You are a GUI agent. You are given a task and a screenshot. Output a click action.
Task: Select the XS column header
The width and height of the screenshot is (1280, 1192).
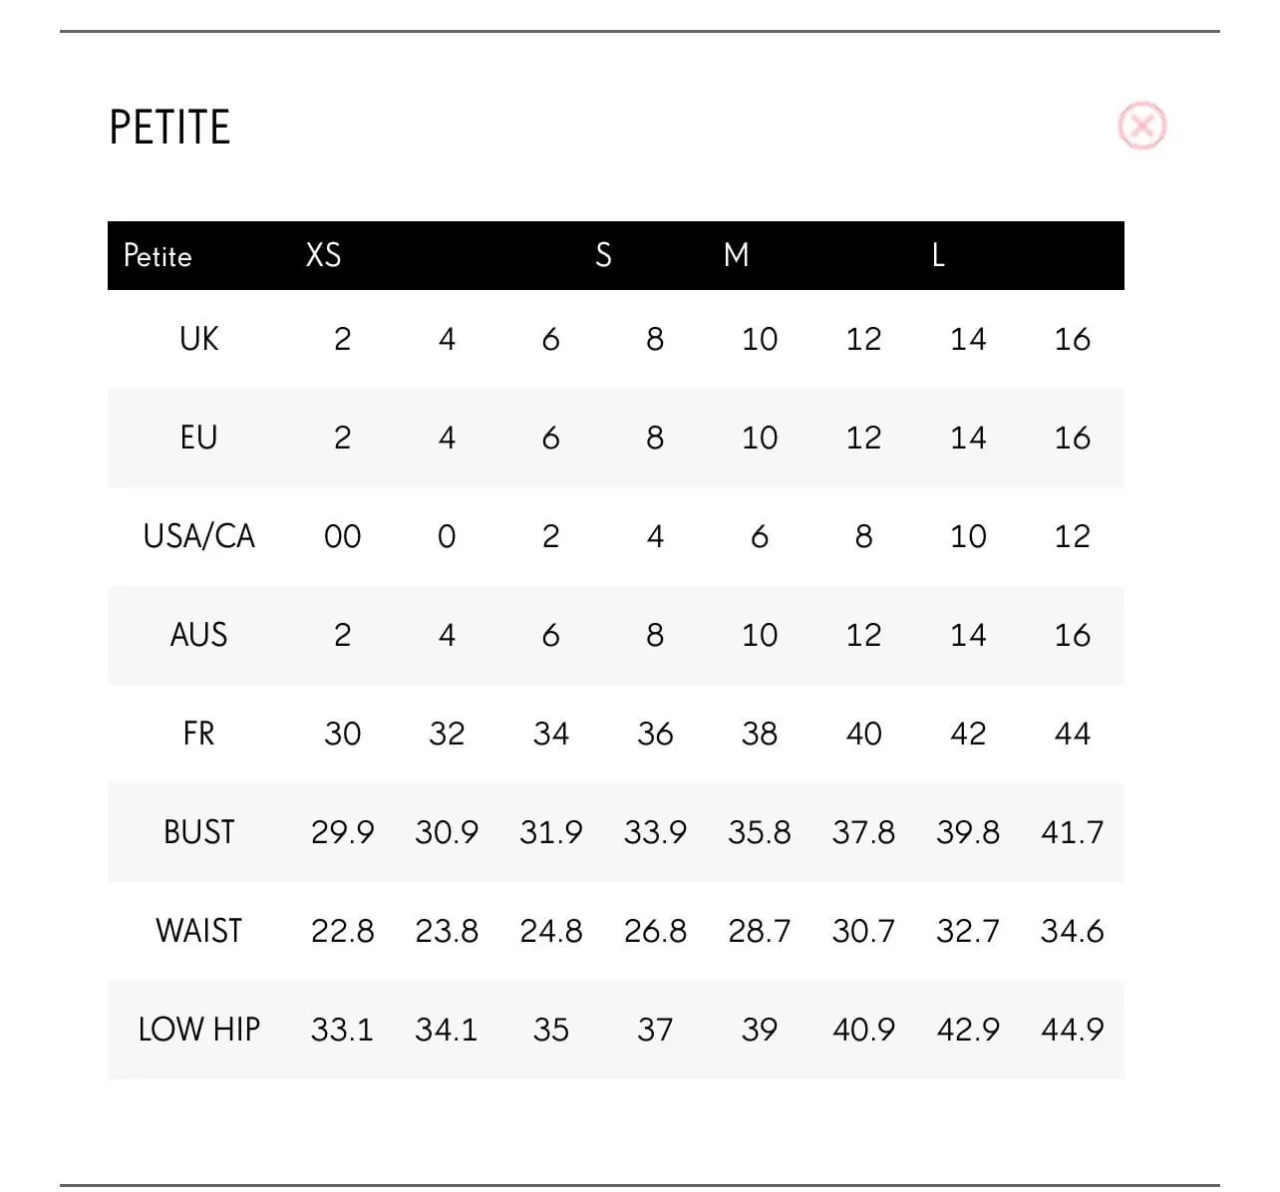point(323,255)
